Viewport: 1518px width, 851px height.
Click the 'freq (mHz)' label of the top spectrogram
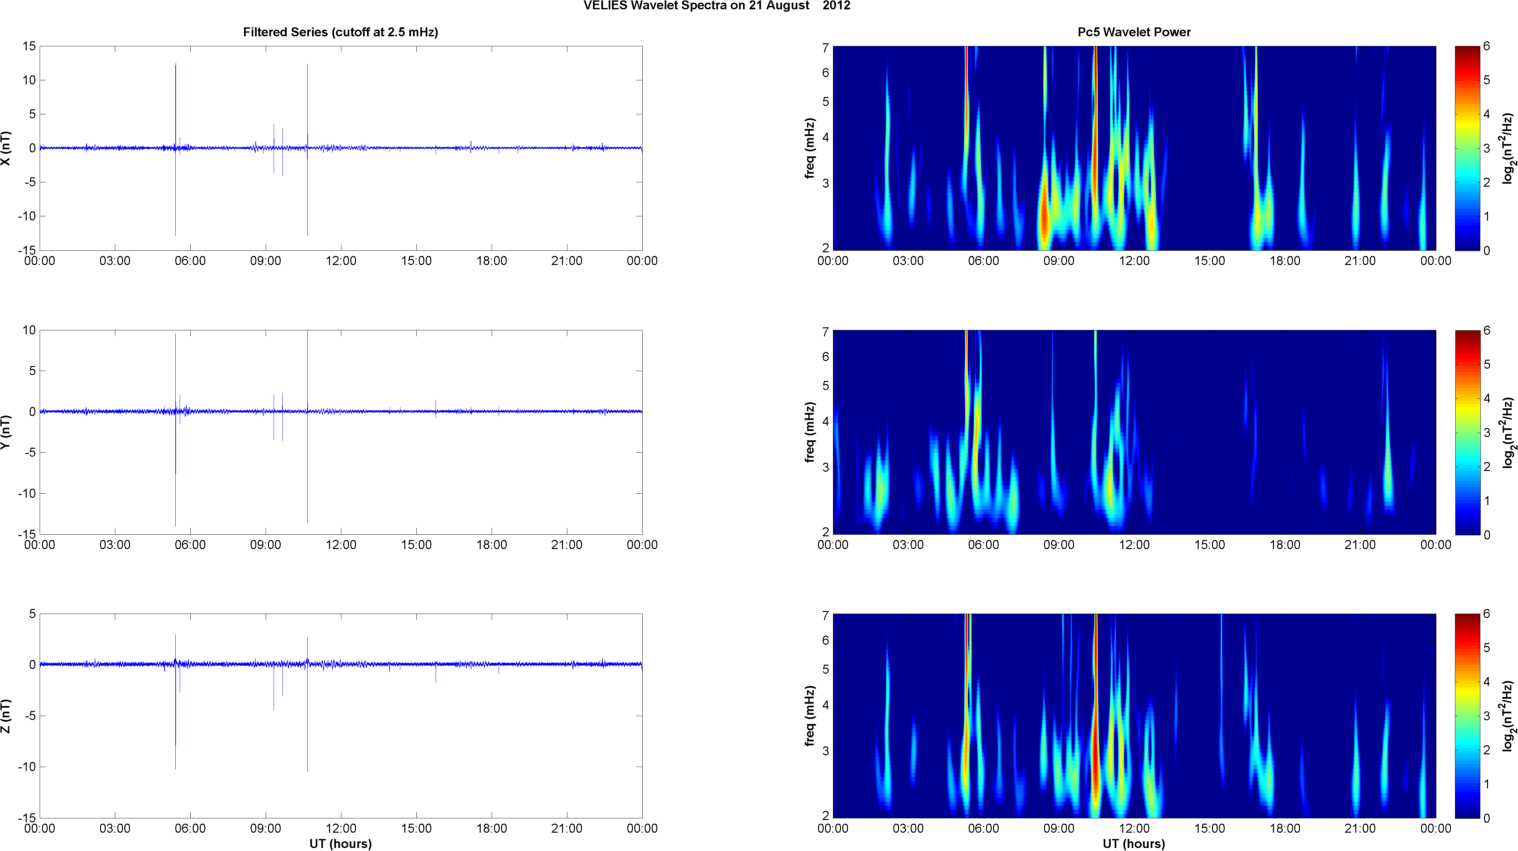[x=810, y=148]
